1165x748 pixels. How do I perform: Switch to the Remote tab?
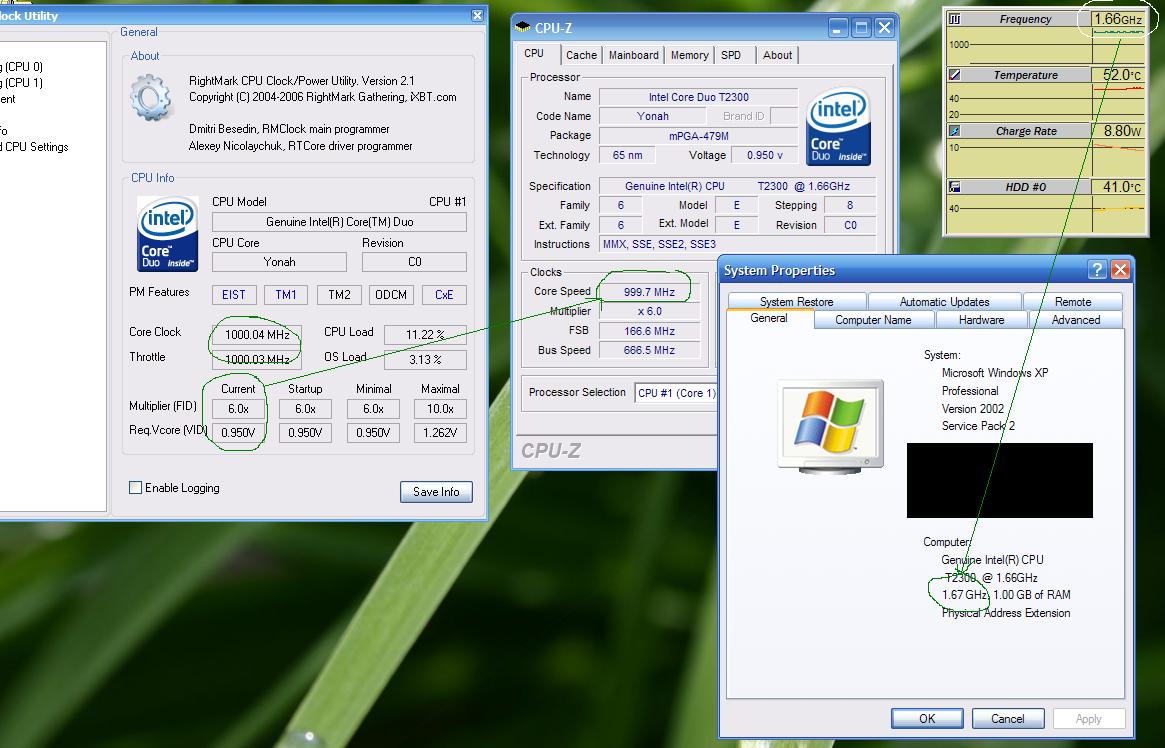point(1073,302)
